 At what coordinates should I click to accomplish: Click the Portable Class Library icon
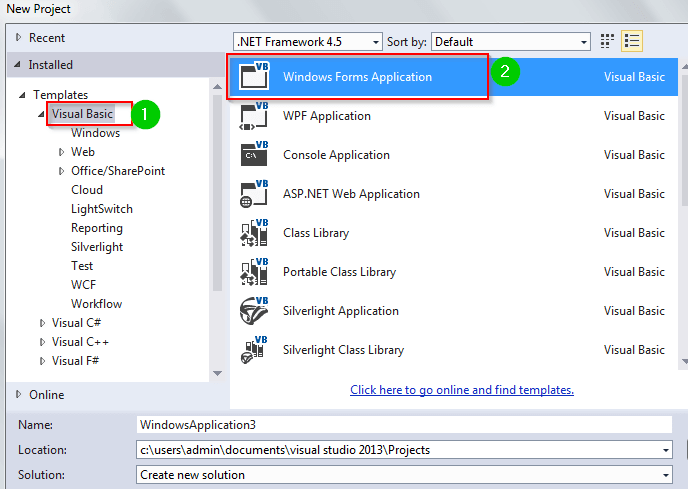pos(254,272)
